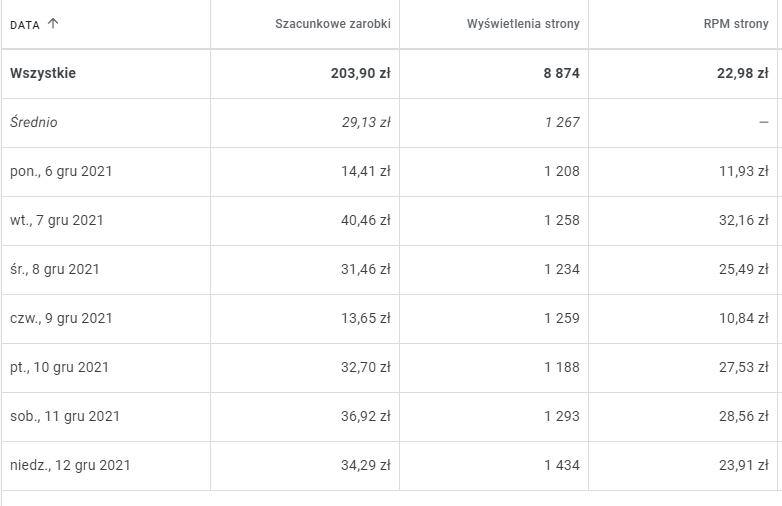Select sob., 11 gru 2021 row
This screenshot has height=506, width=782.
[65, 416]
